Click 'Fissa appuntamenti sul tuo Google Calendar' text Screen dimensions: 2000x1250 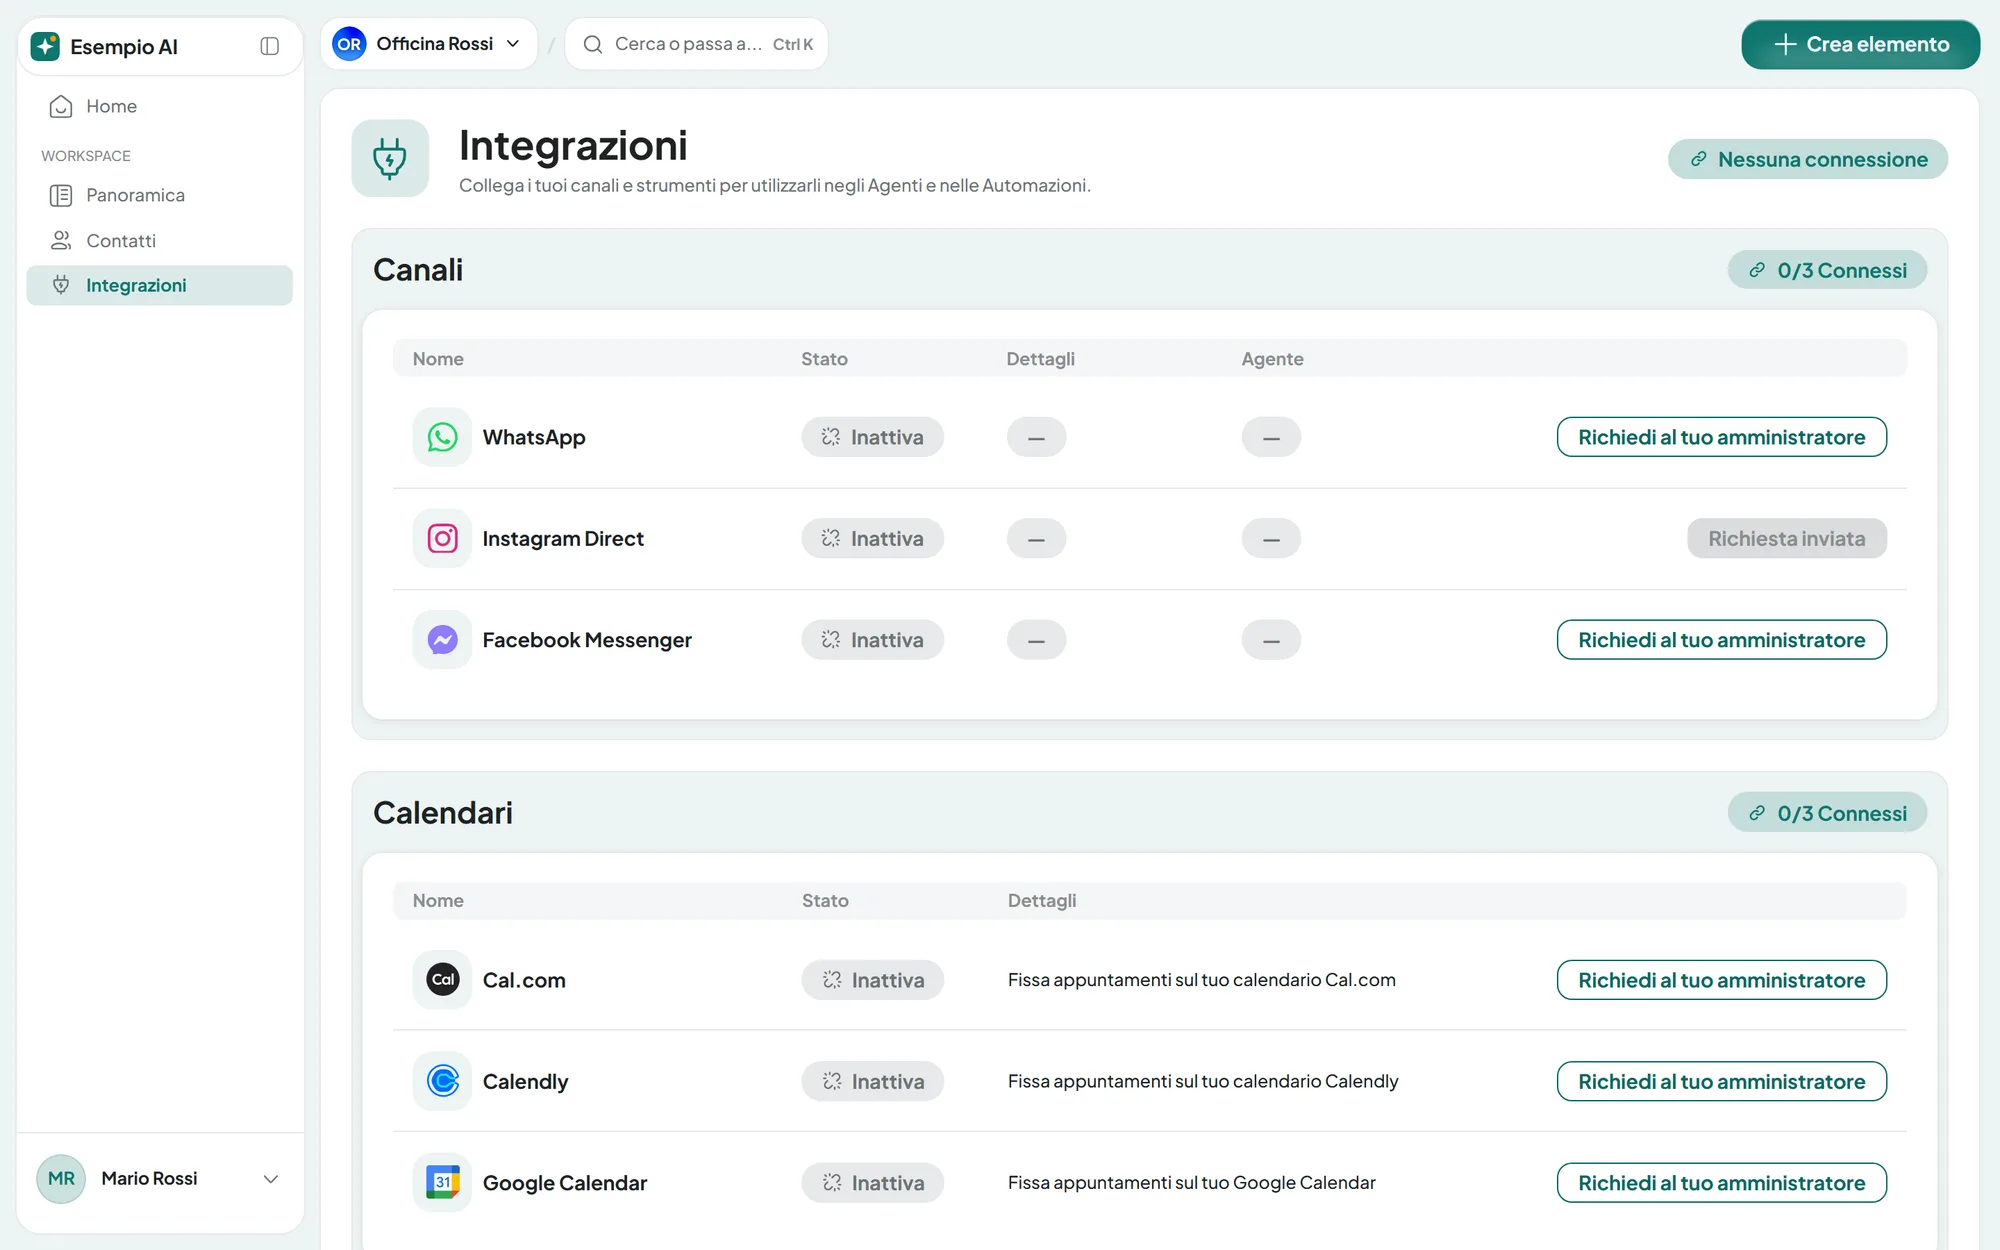tap(1192, 1182)
